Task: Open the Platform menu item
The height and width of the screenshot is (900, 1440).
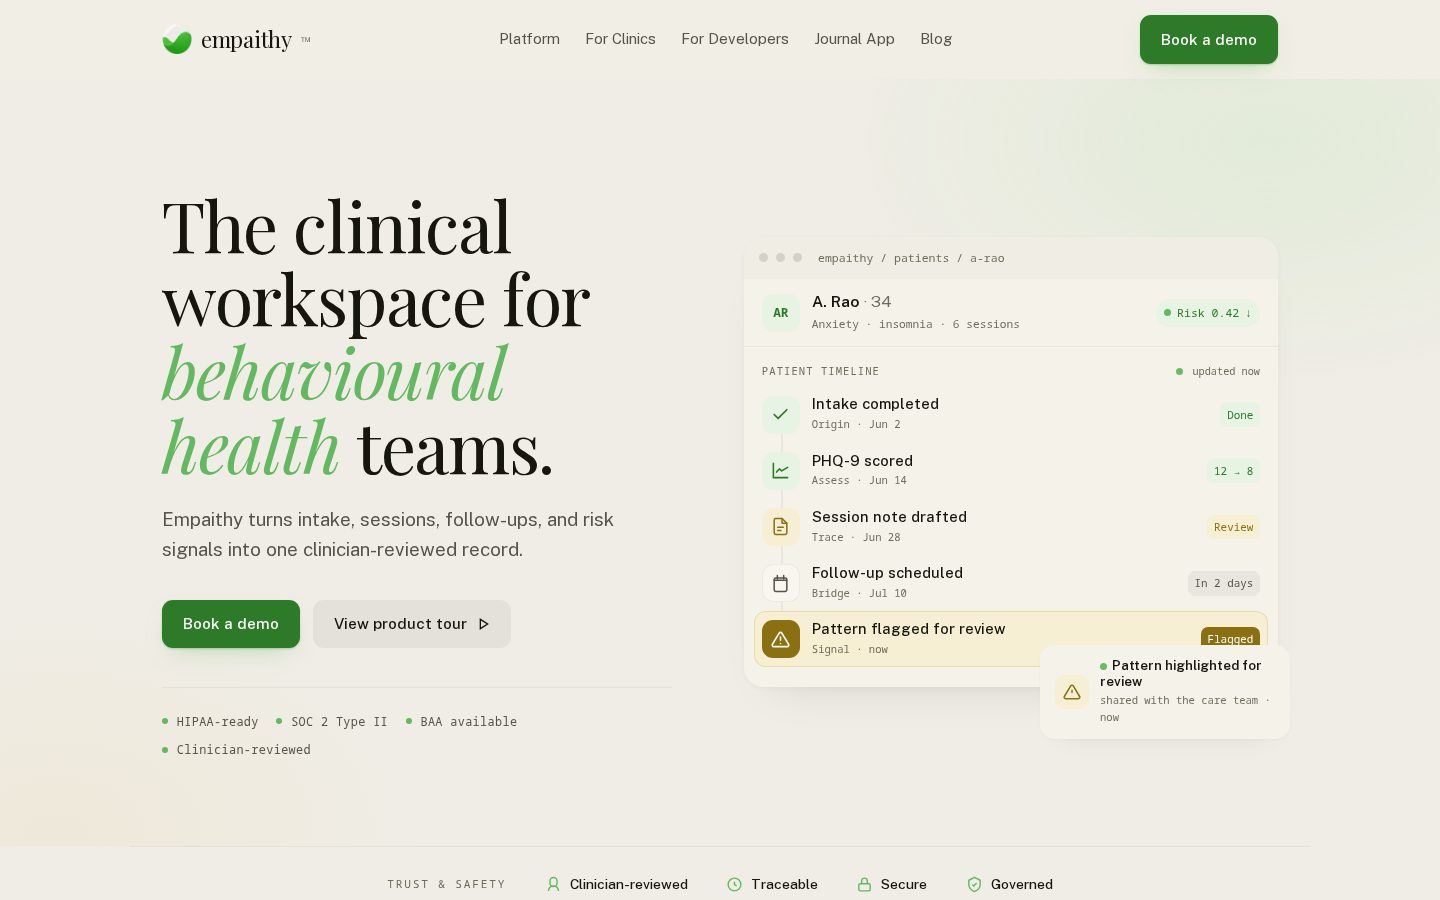Action: (x=529, y=39)
